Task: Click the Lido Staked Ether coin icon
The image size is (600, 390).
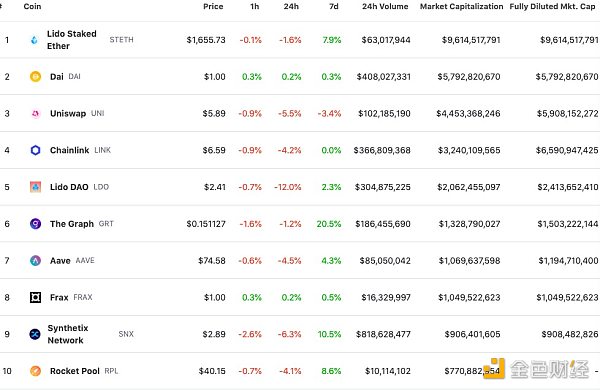Action: tap(34, 40)
